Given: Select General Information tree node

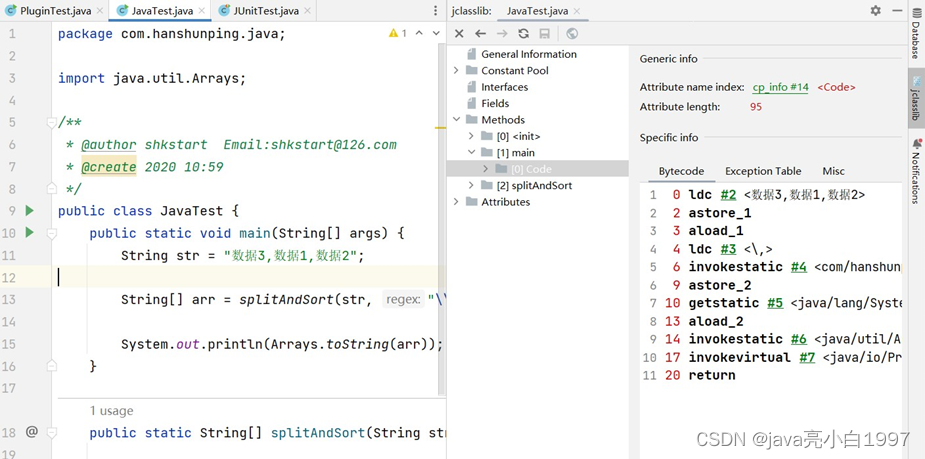Looking at the screenshot, I should [529, 54].
